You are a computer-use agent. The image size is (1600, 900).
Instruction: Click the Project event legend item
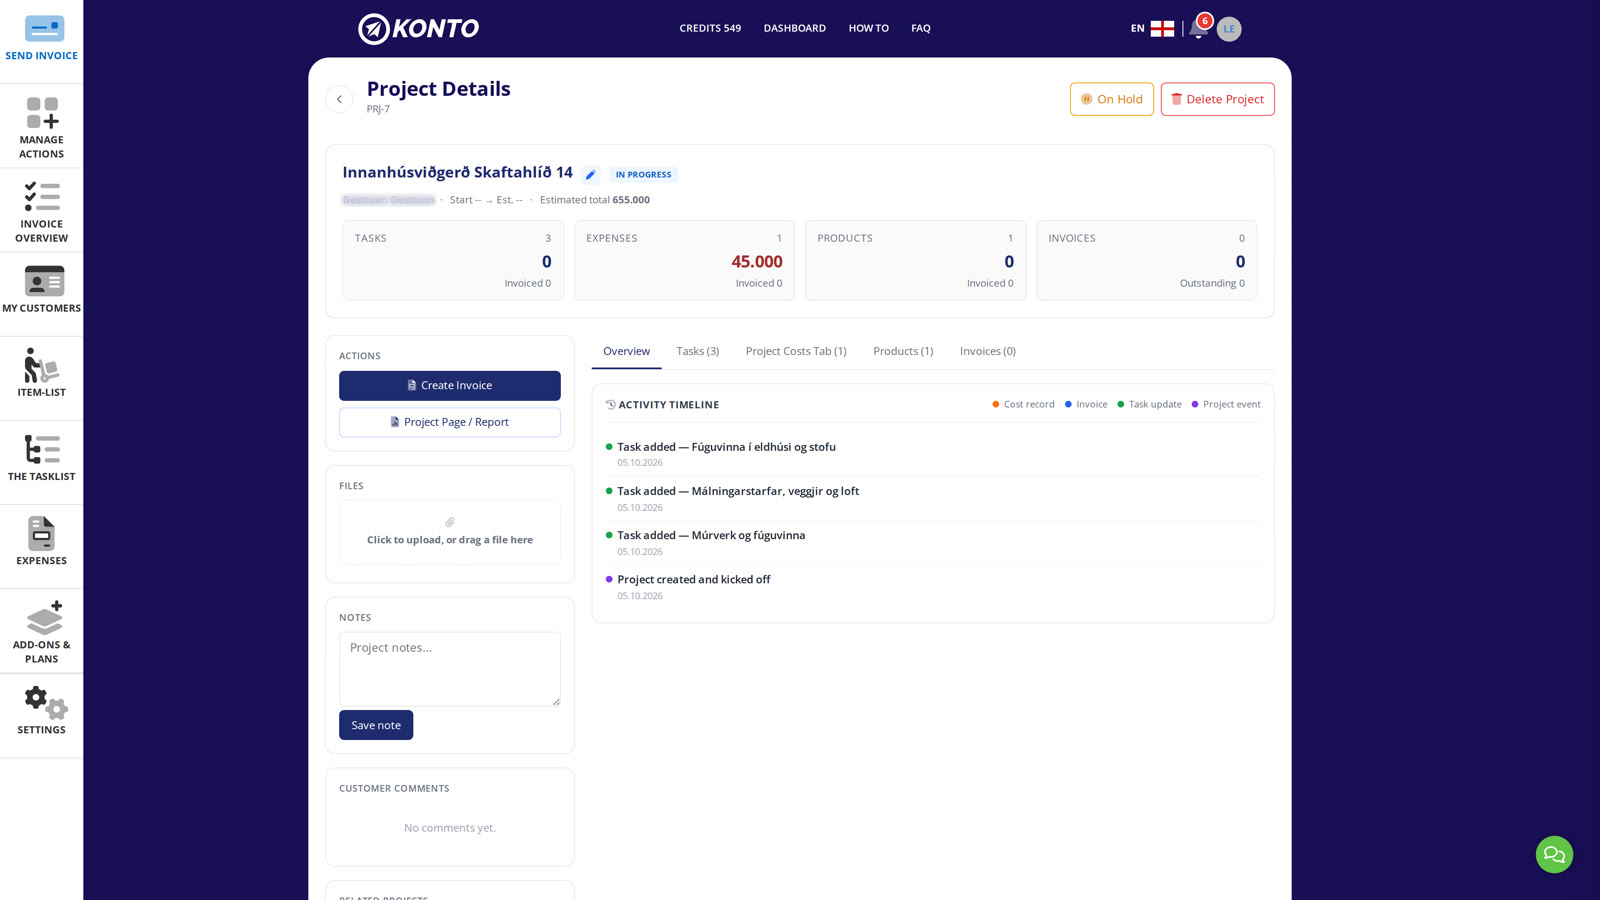click(1226, 405)
